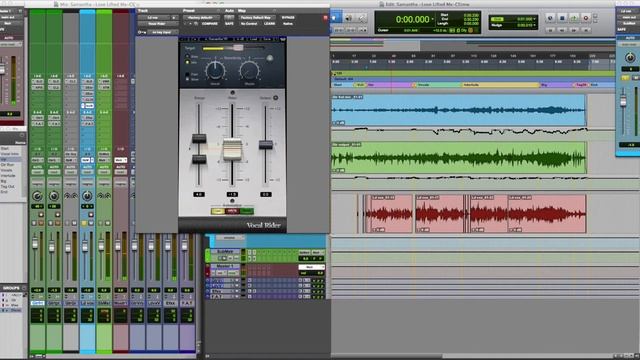Click the Record button in the Edit transport
The width and height of the screenshot is (640, 360).
point(586,18)
